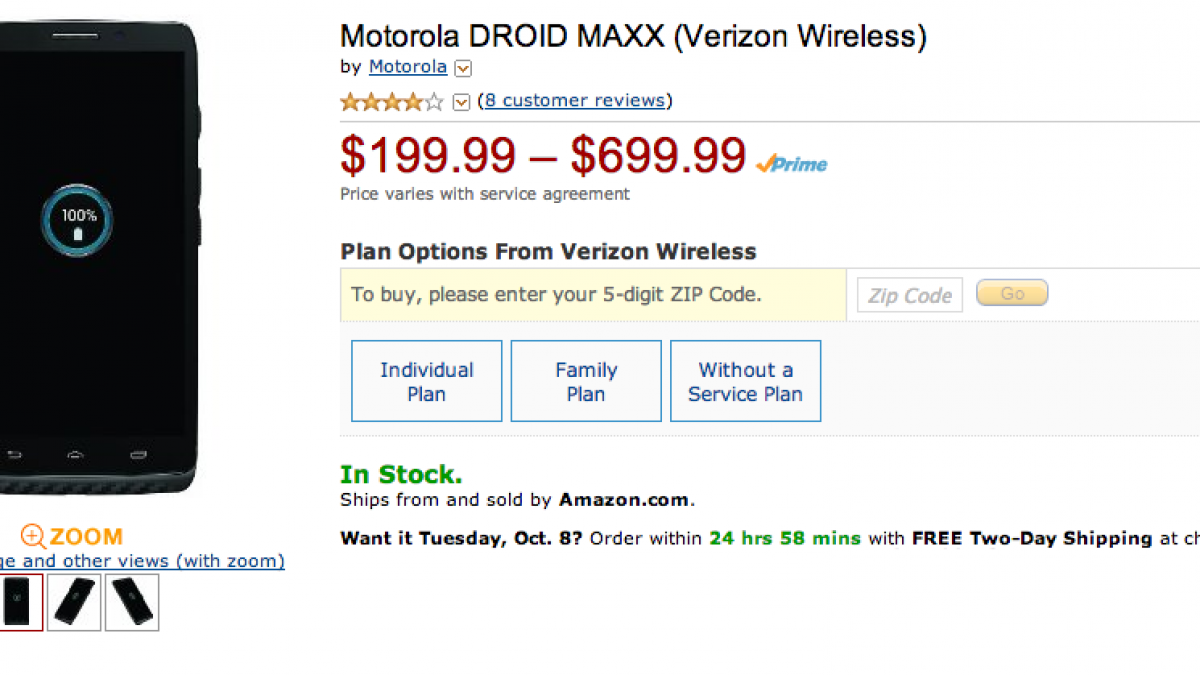Click into the Zip Code input field
This screenshot has width=1200, height=675.
tap(909, 295)
